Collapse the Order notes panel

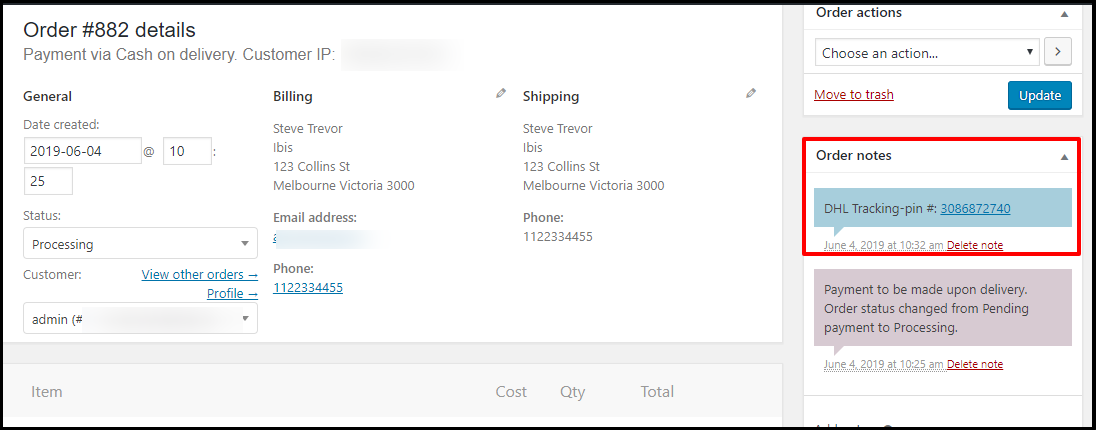(x=1064, y=157)
